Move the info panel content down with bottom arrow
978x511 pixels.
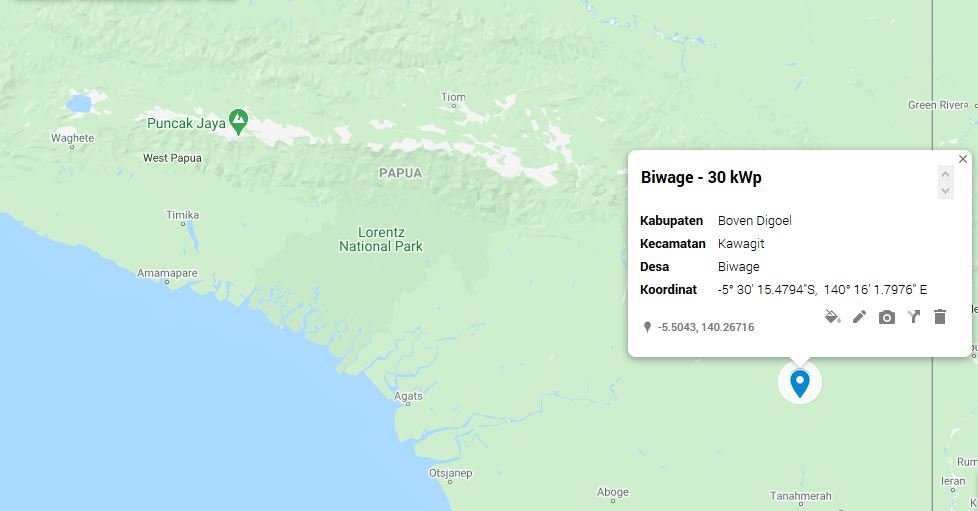(x=946, y=191)
